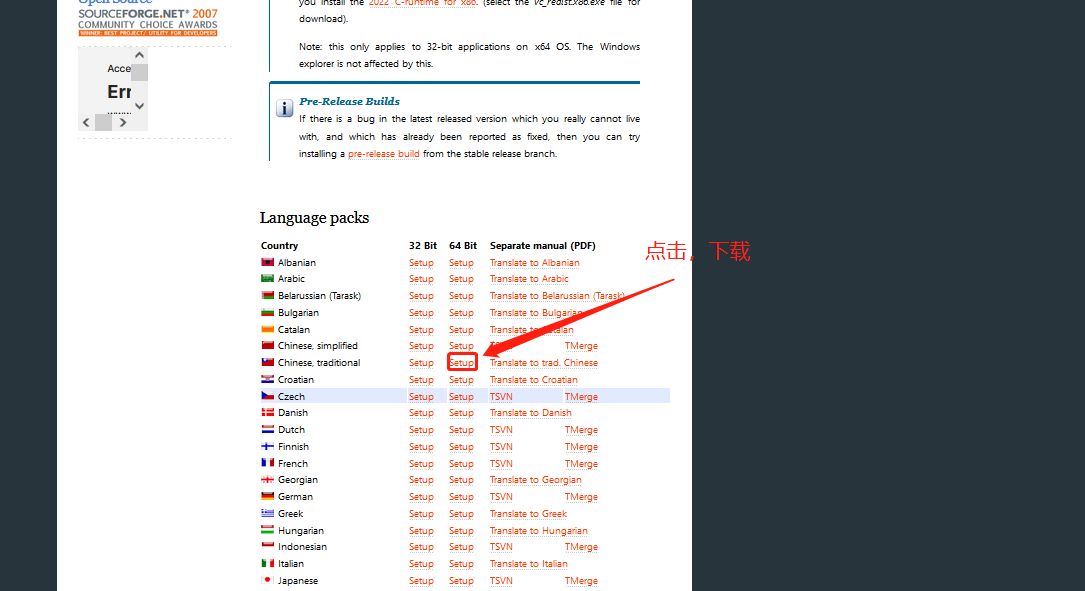Image resolution: width=1085 pixels, height=591 pixels.
Task: Open the pre-release build link
Action: pos(383,154)
